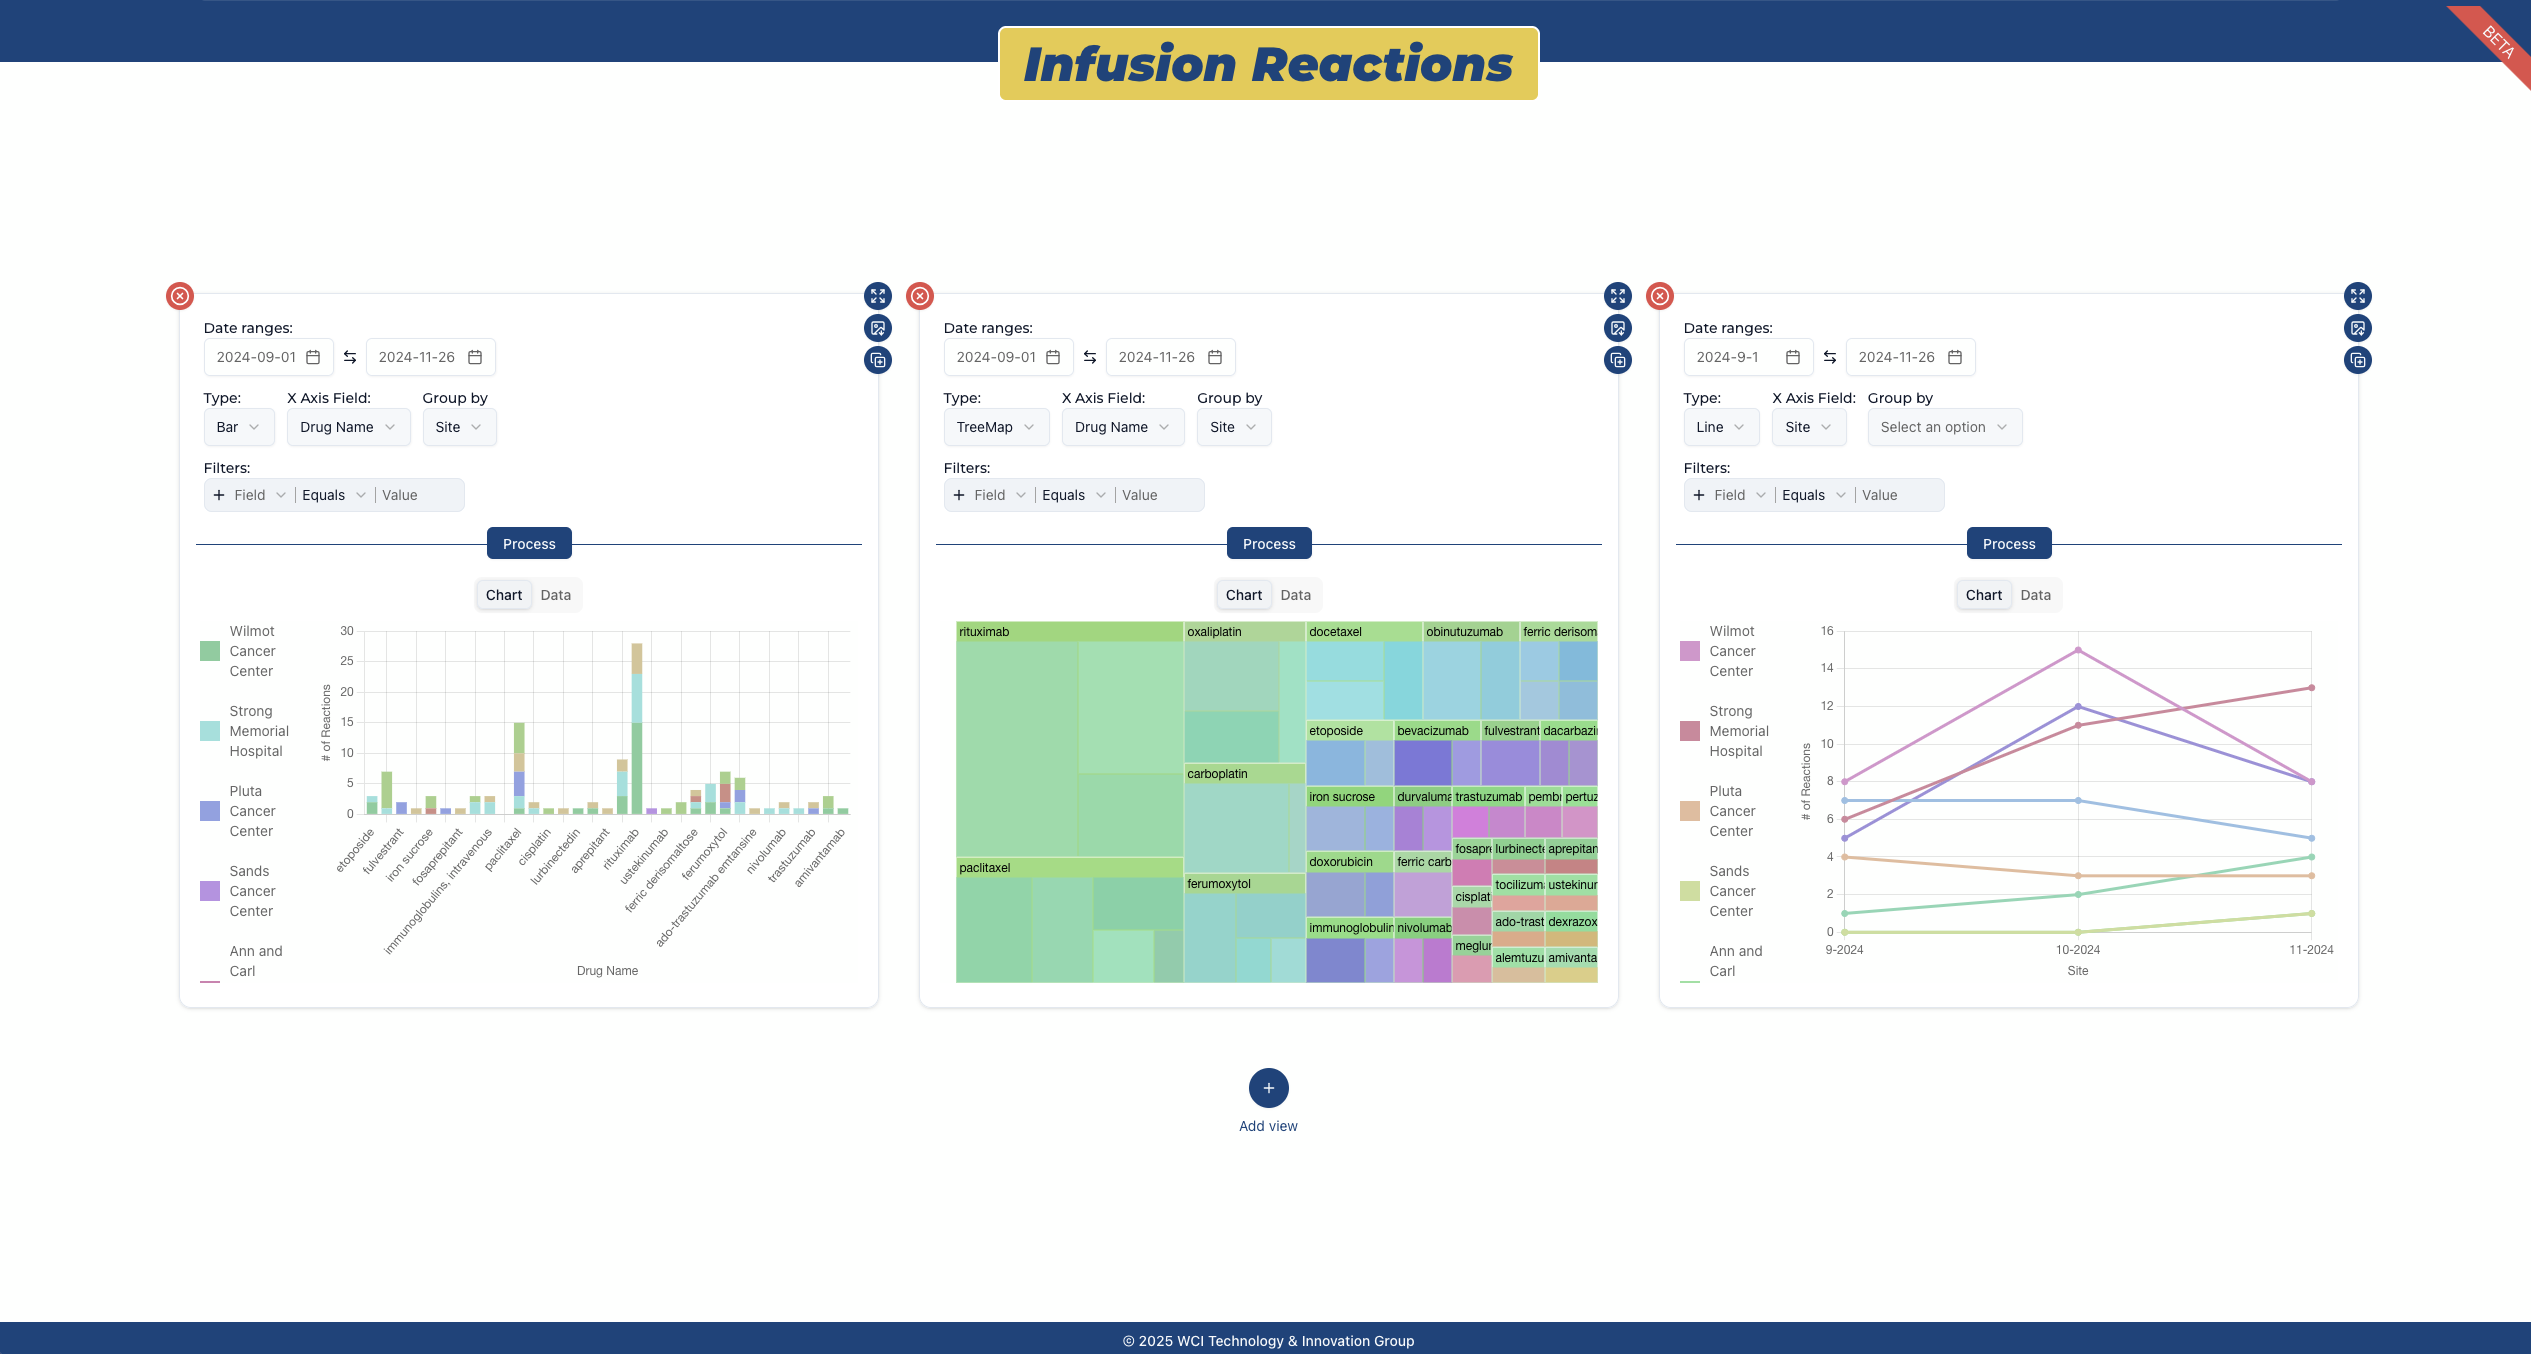Open Site Group by dropdown in TreeMap view
The width and height of the screenshot is (2531, 1354).
coord(1234,427)
